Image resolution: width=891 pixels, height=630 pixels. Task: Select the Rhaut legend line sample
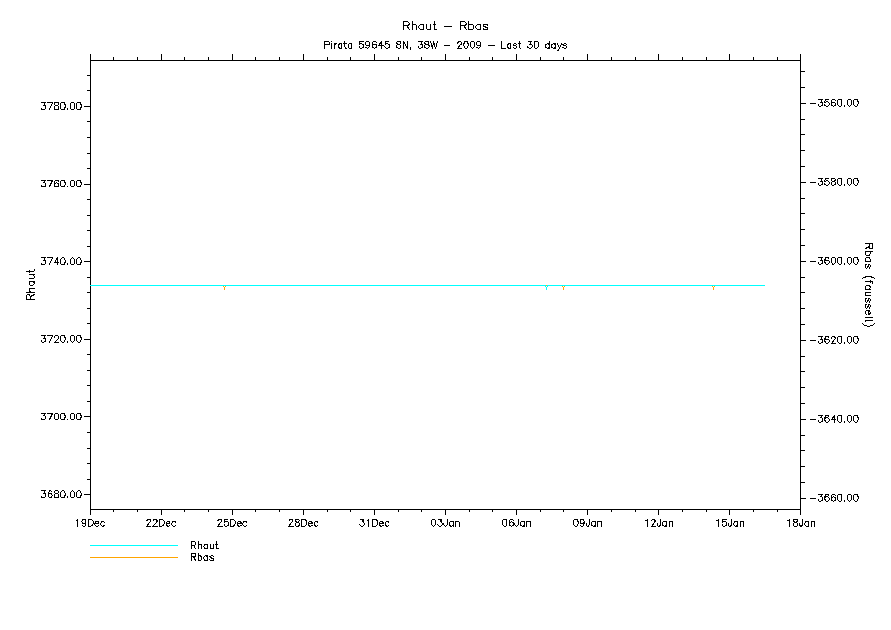click(133, 546)
